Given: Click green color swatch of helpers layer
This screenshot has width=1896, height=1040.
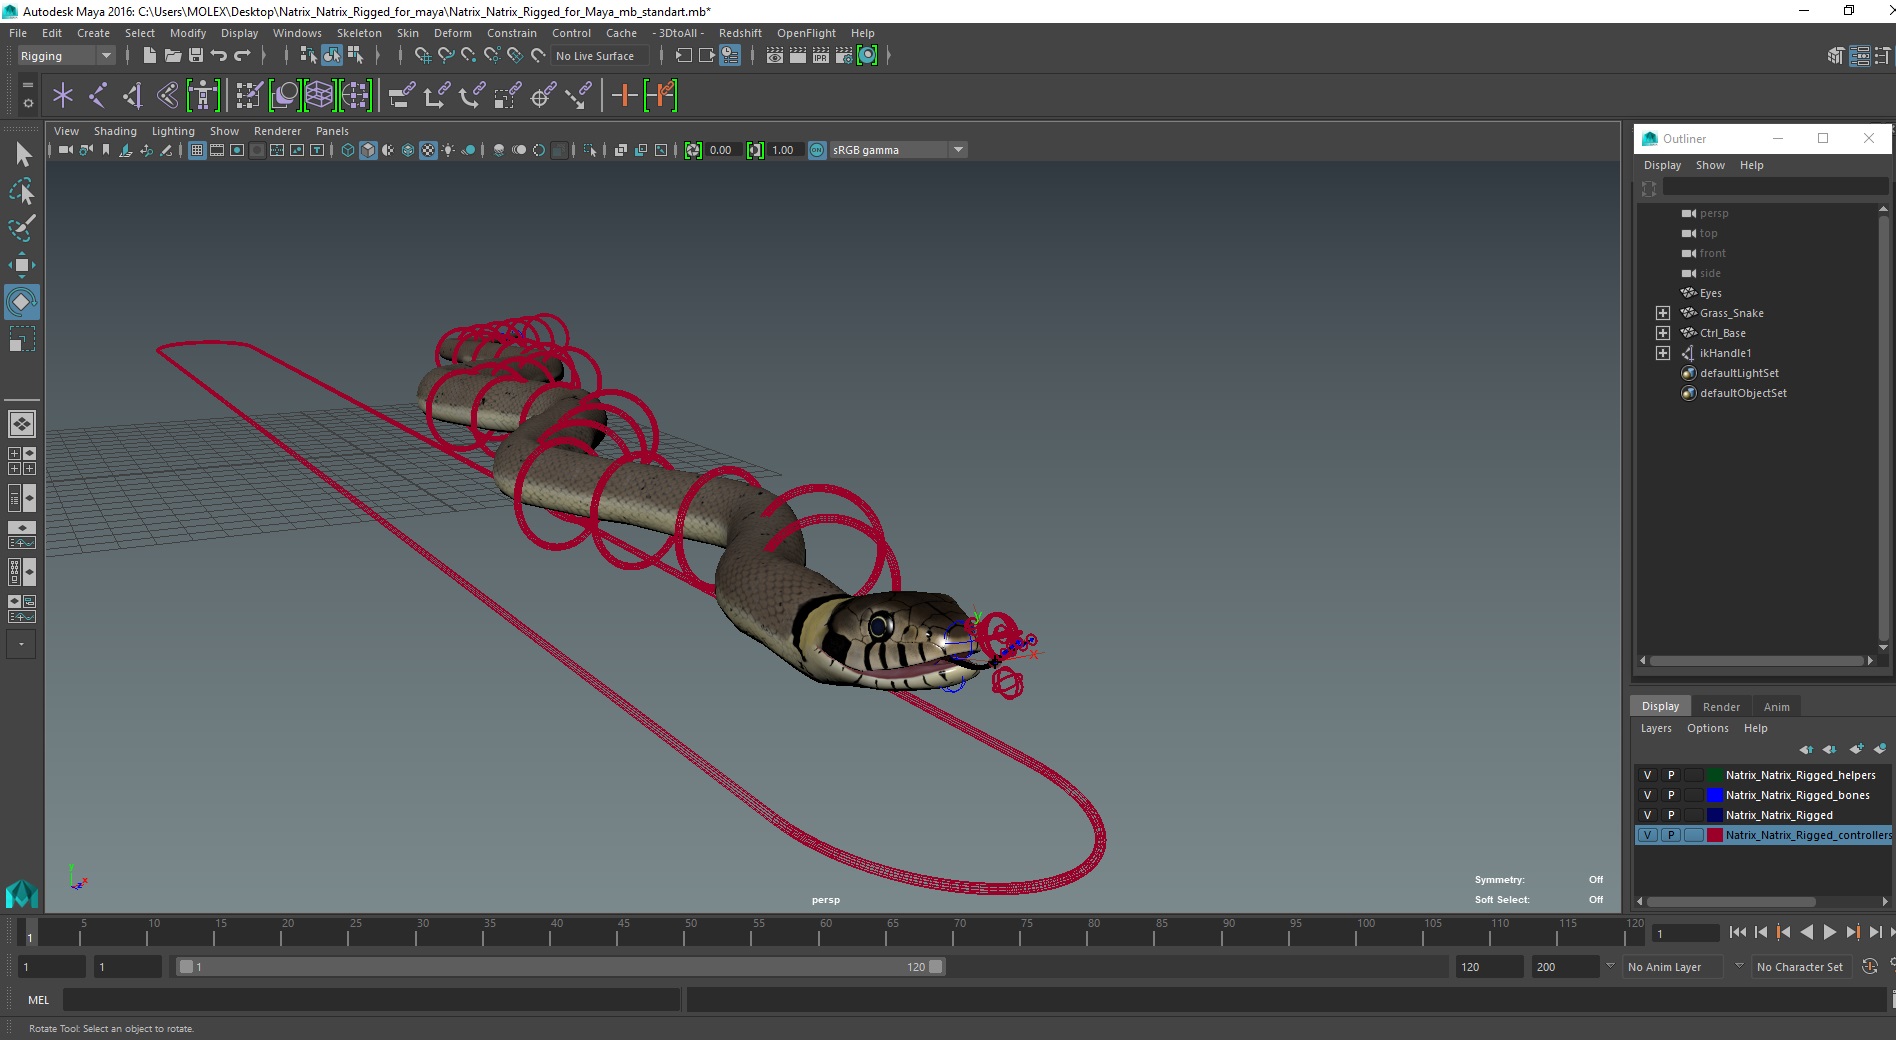Looking at the screenshot, I should click(x=1715, y=775).
